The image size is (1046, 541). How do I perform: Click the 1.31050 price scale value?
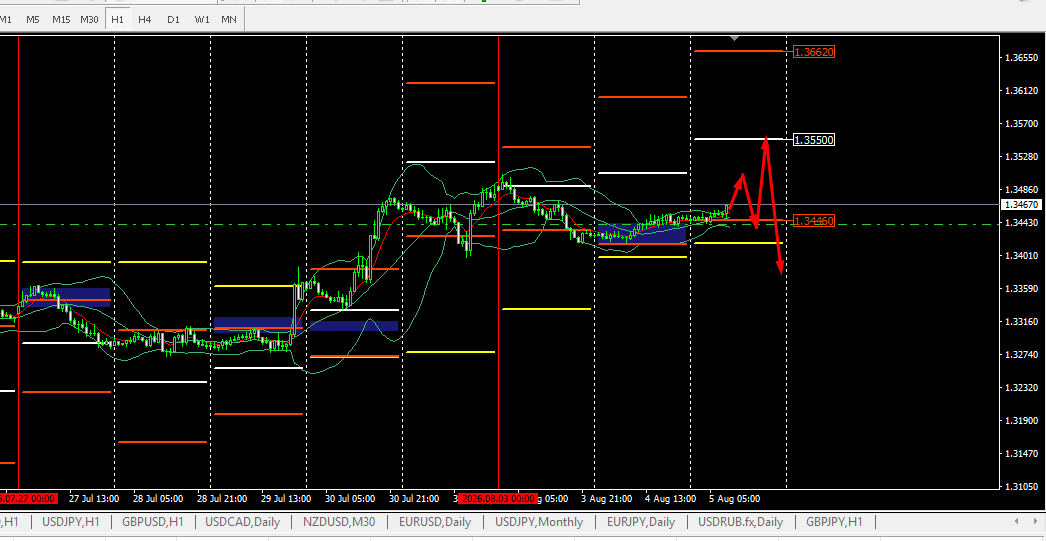(x=1021, y=486)
